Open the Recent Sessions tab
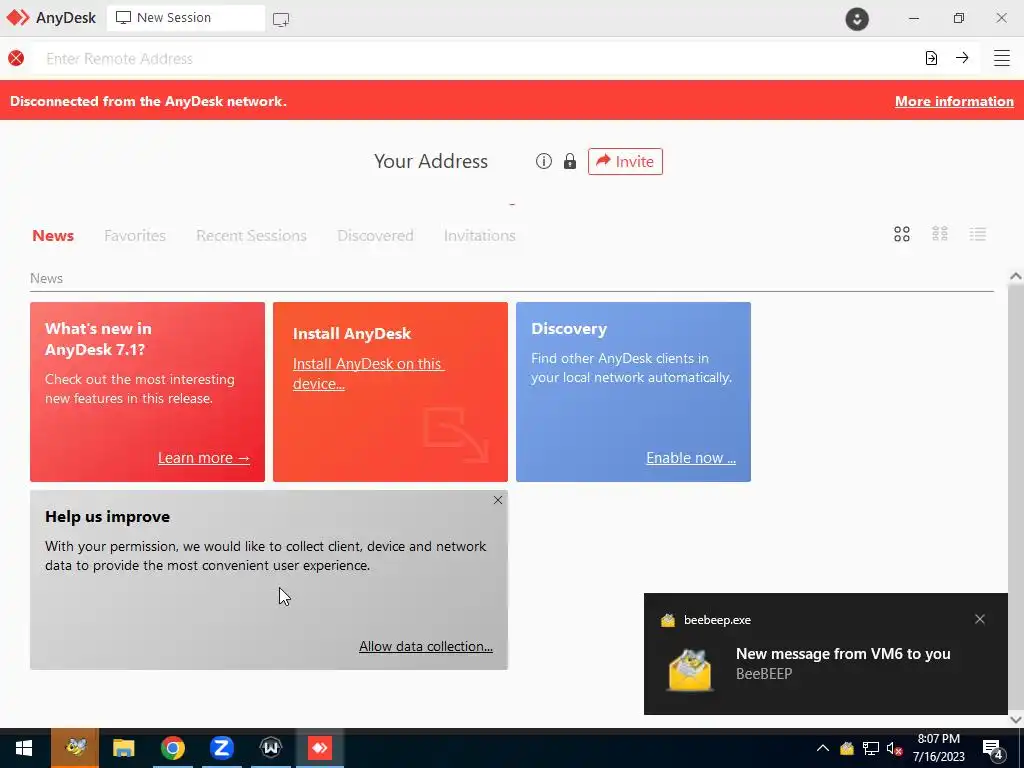 [251, 235]
